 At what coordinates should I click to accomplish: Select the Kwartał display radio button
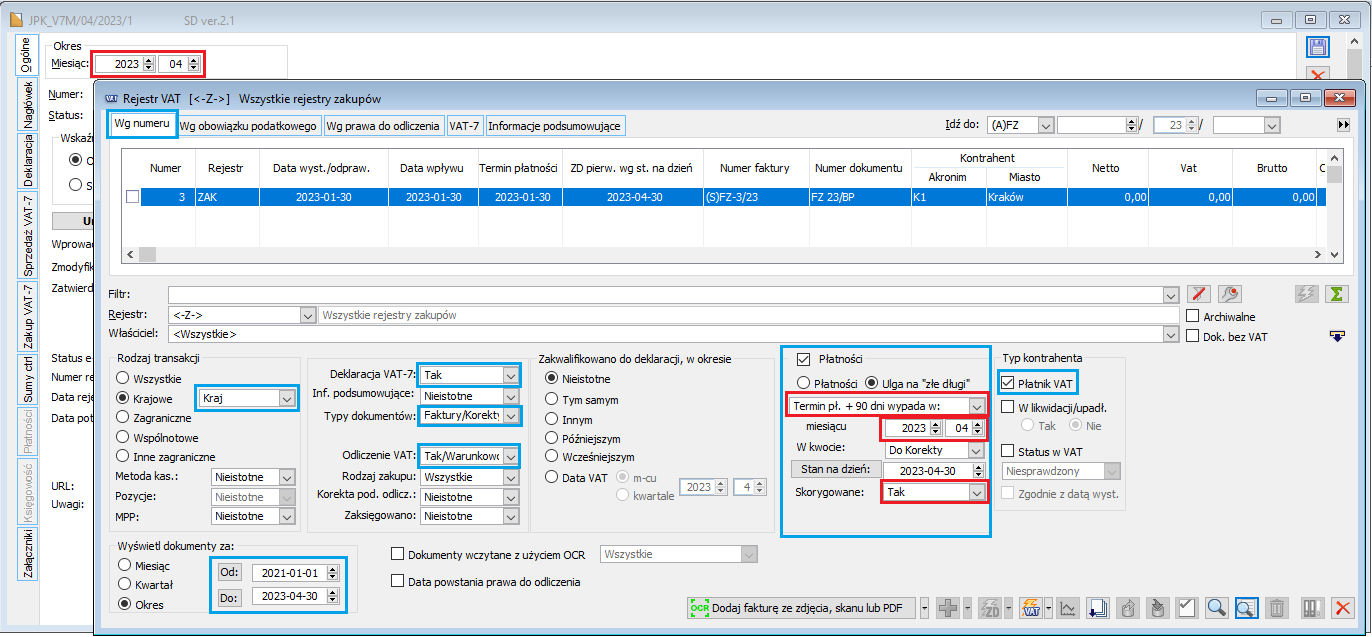tap(125, 584)
